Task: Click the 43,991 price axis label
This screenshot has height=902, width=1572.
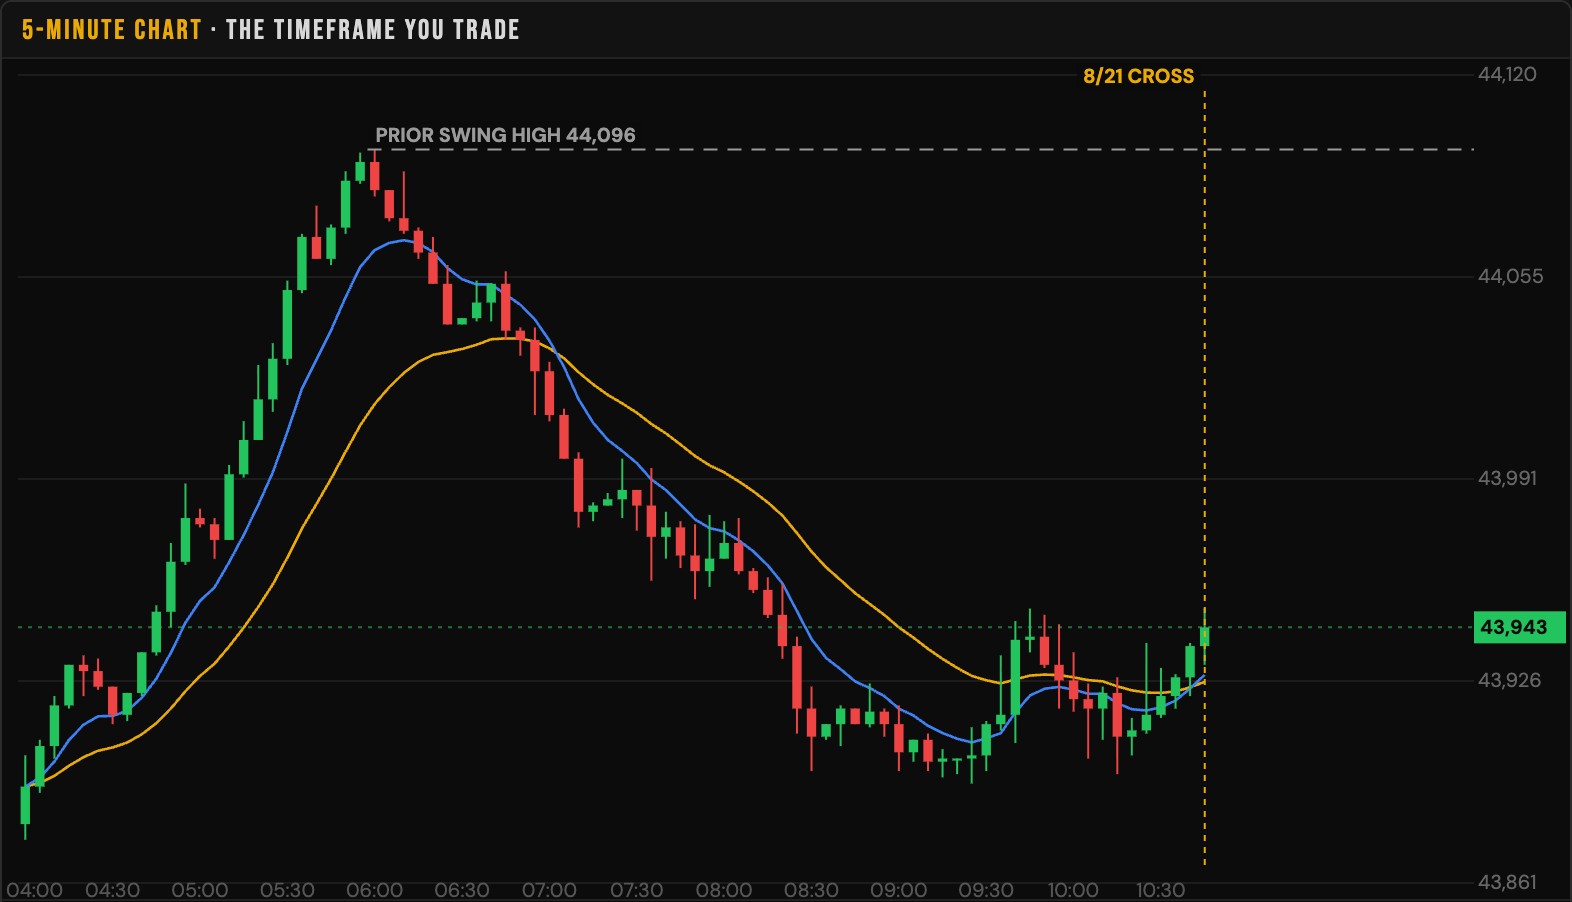Action: coord(1507,478)
